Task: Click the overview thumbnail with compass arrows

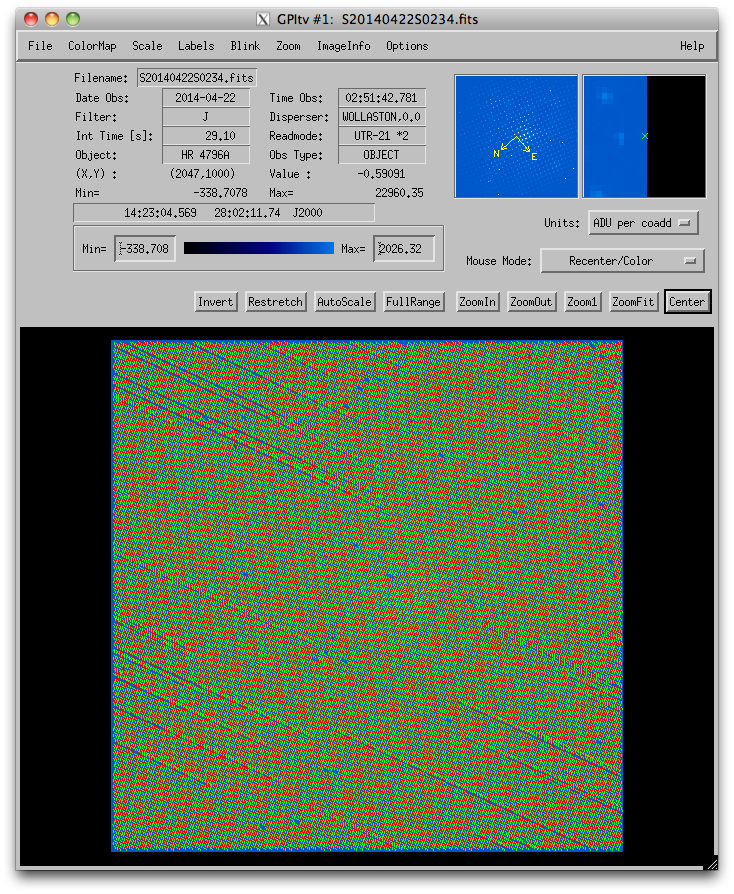Action: [516, 136]
